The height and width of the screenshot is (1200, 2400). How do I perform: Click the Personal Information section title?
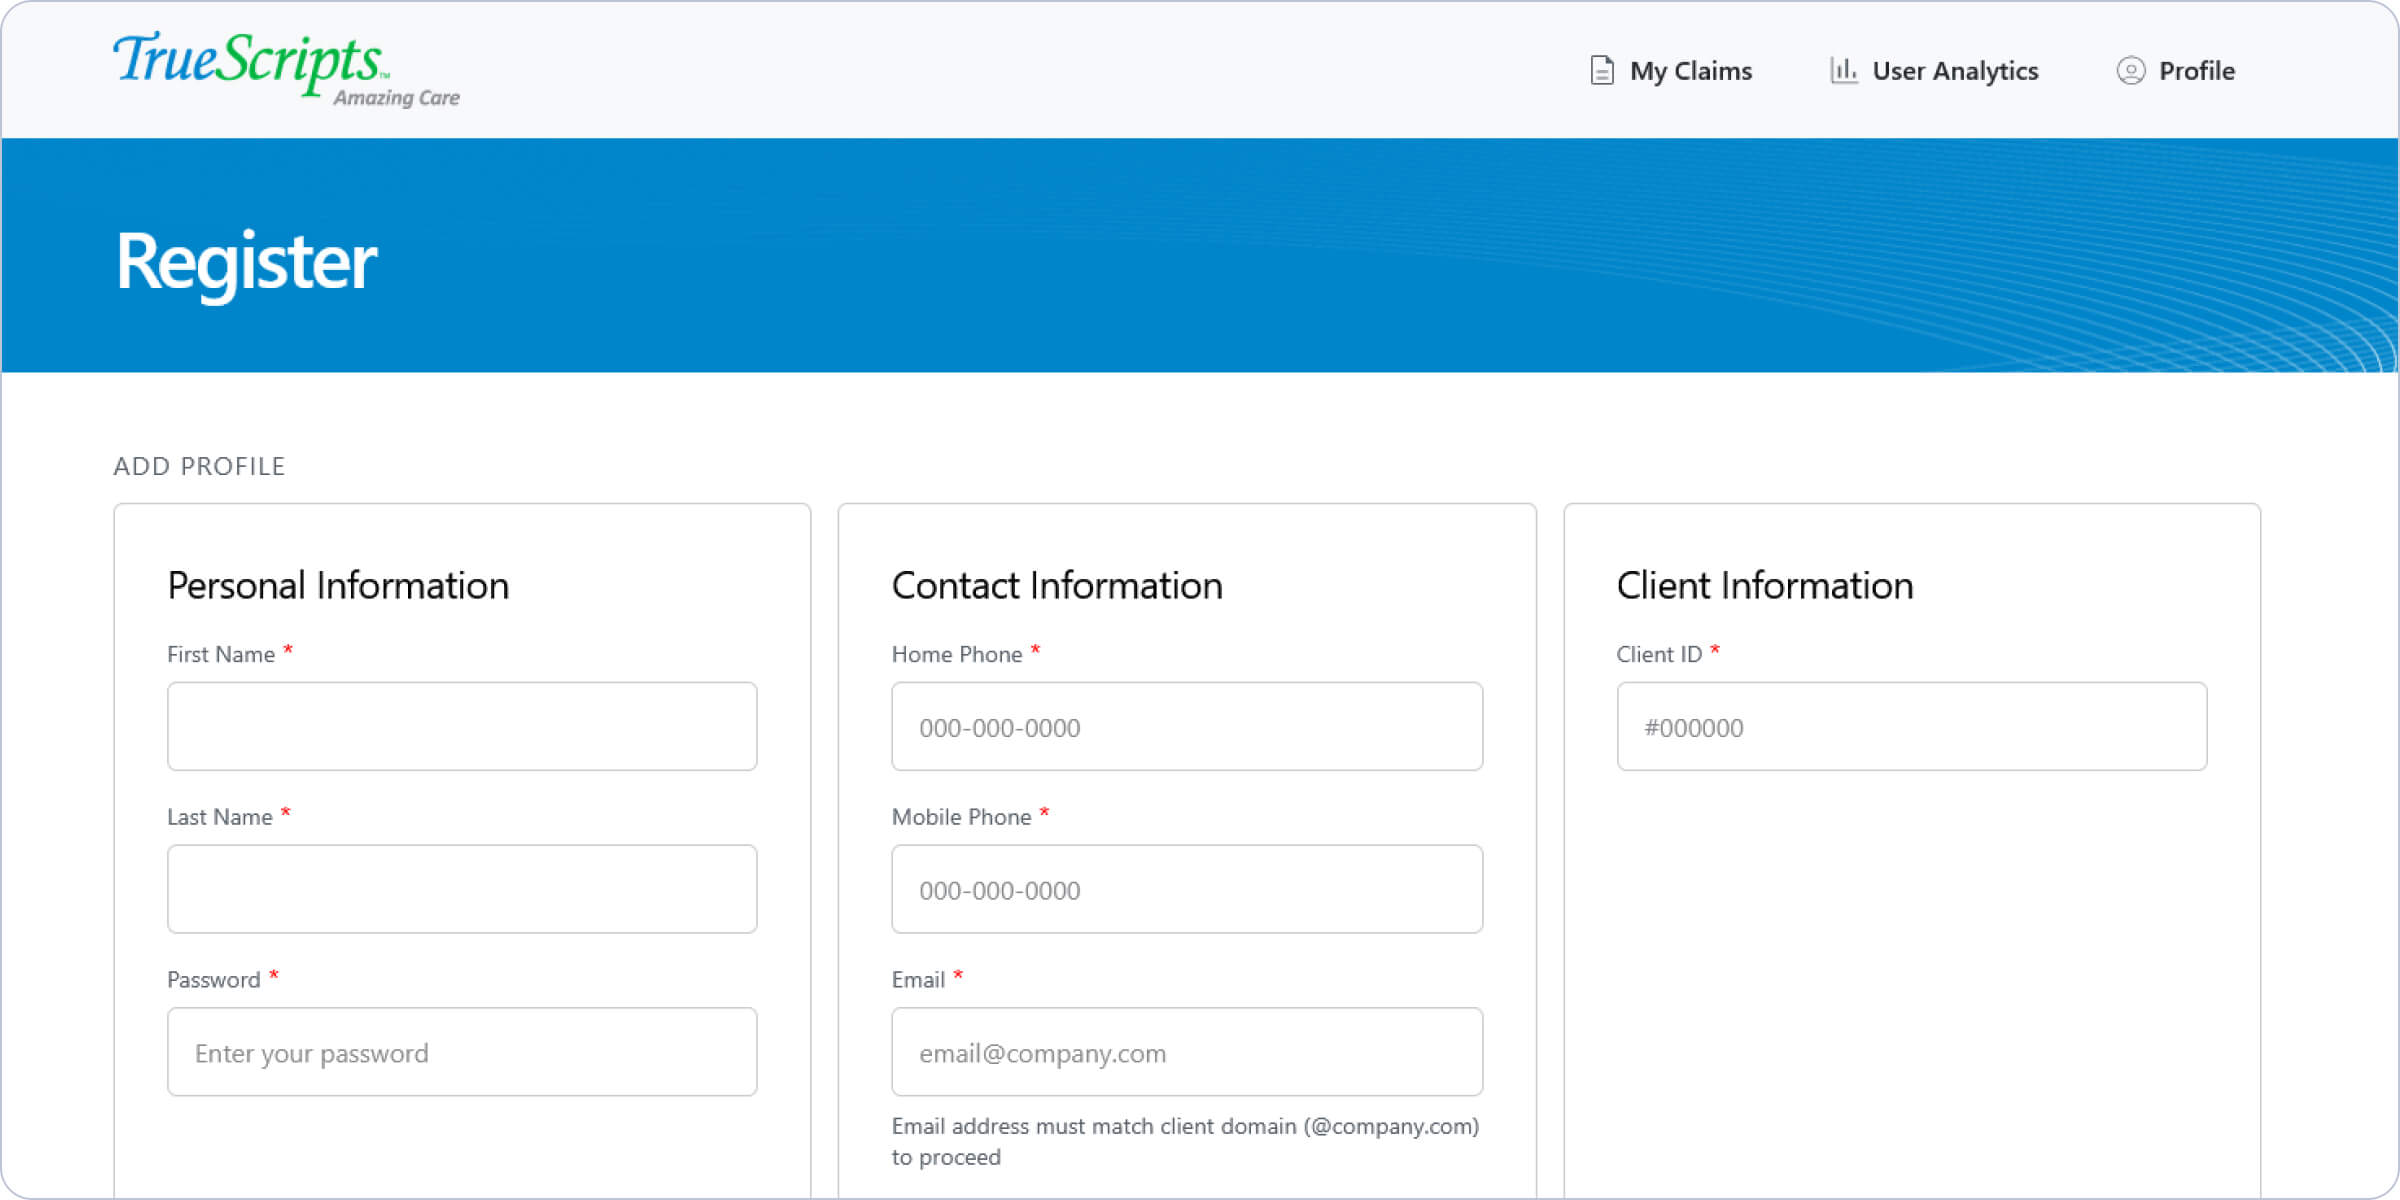coord(338,586)
